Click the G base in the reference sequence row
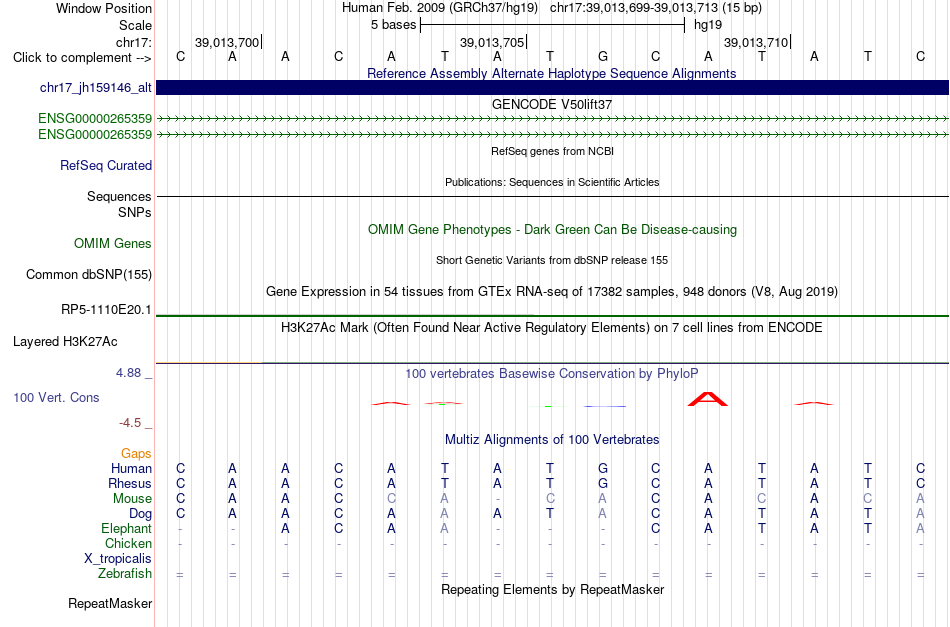This screenshot has height=627, width=950. point(603,57)
